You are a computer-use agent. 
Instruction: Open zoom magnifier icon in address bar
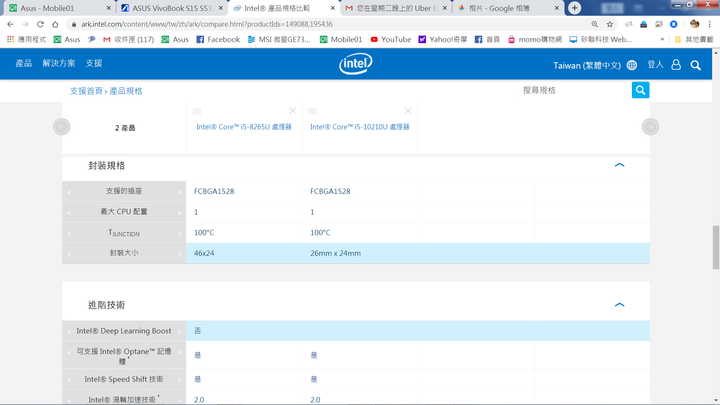click(595, 24)
